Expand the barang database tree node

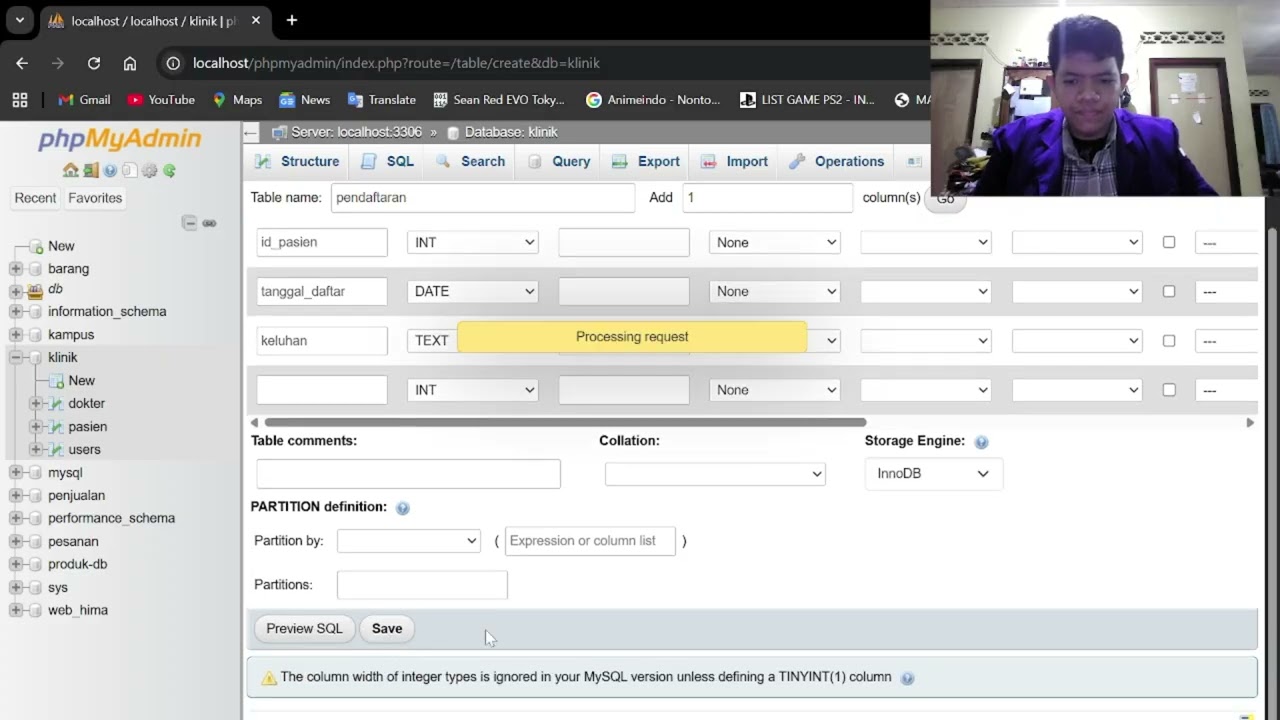coord(16,269)
